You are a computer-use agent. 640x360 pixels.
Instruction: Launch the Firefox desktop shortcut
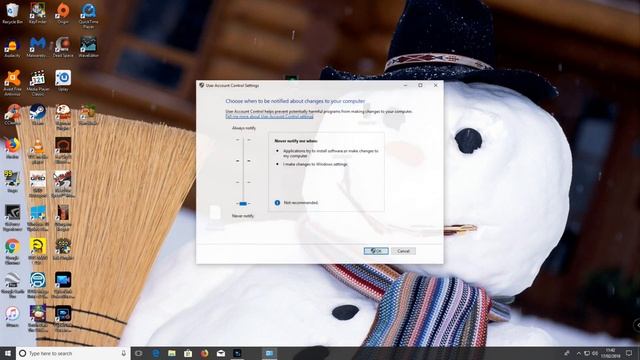(12, 148)
